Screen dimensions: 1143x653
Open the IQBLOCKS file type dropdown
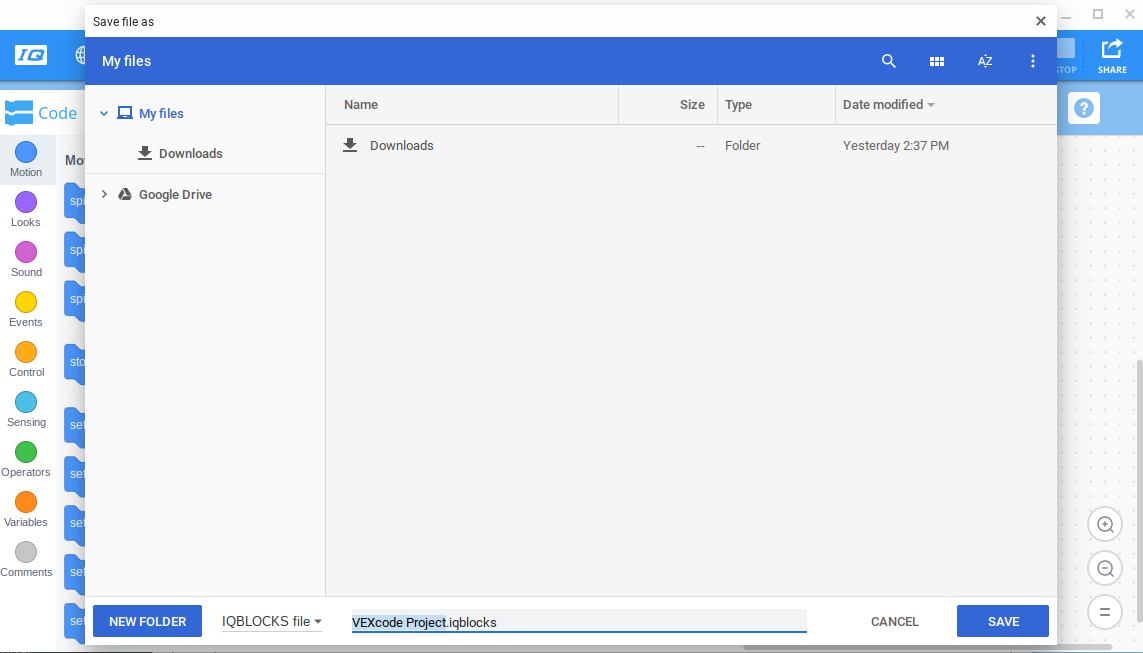271,621
